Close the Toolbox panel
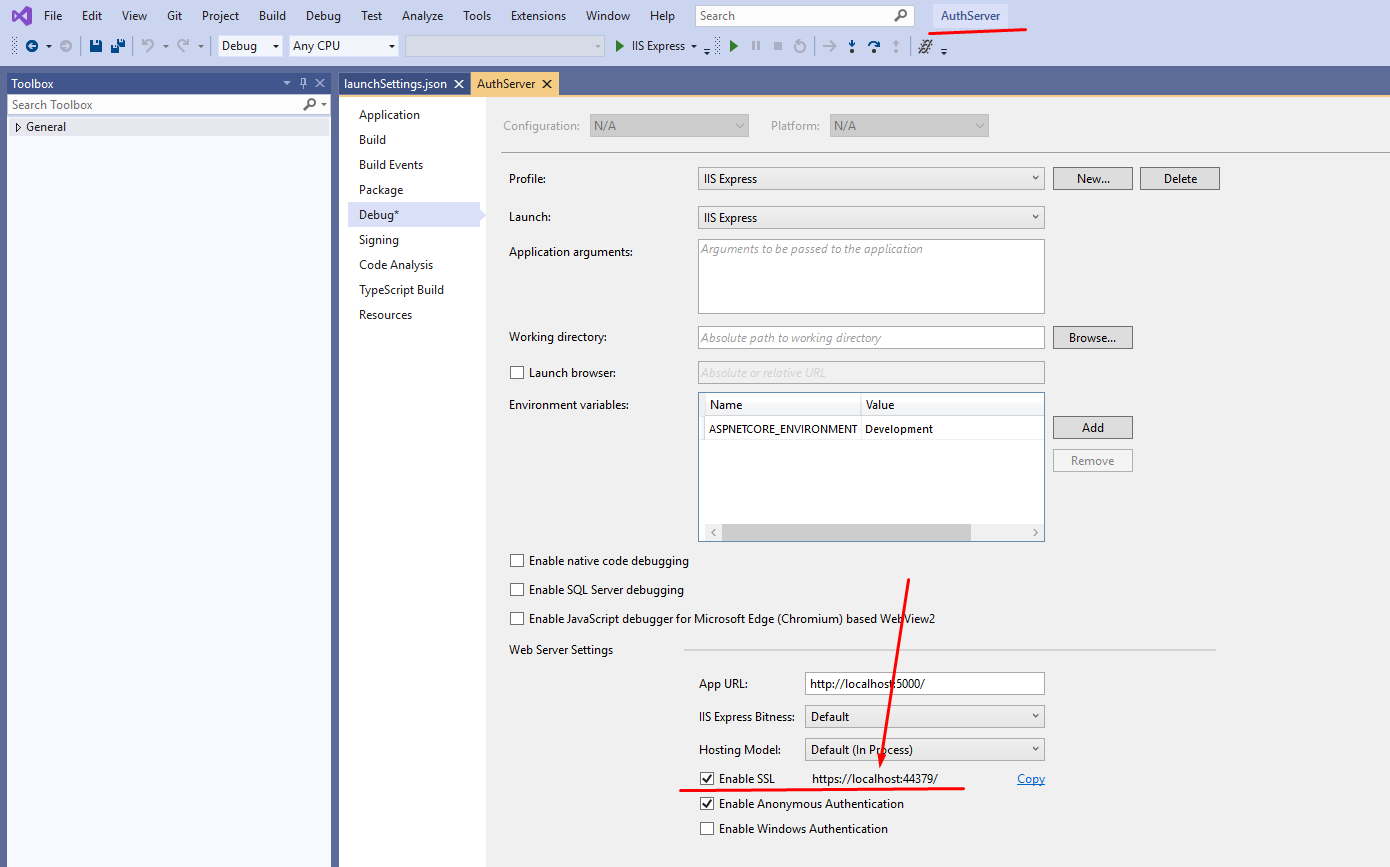Viewport: 1390px width, 867px height. point(320,84)
